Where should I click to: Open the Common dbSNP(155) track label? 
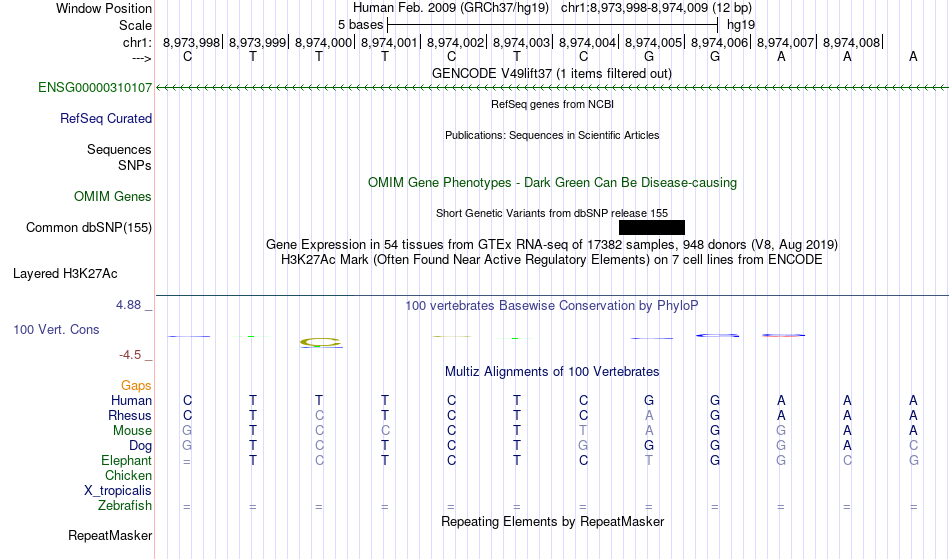click(89, 228)
